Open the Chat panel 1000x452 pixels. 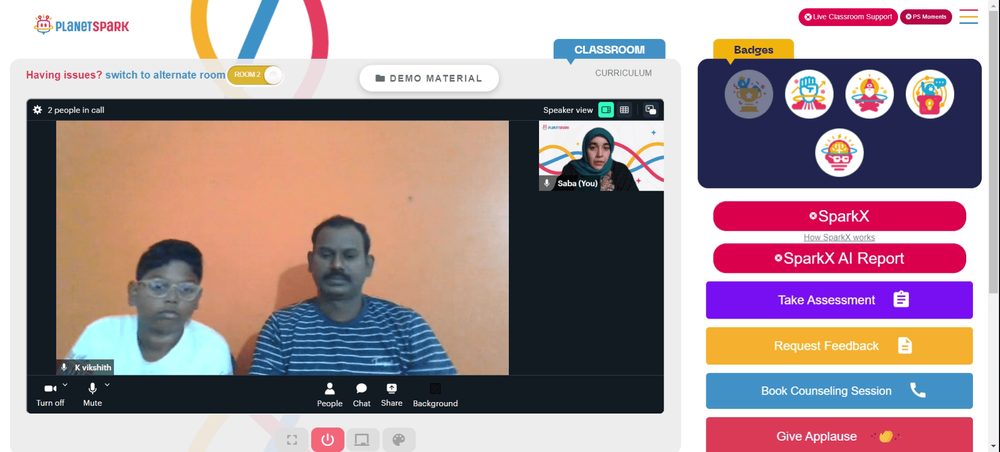click(362, 395)
